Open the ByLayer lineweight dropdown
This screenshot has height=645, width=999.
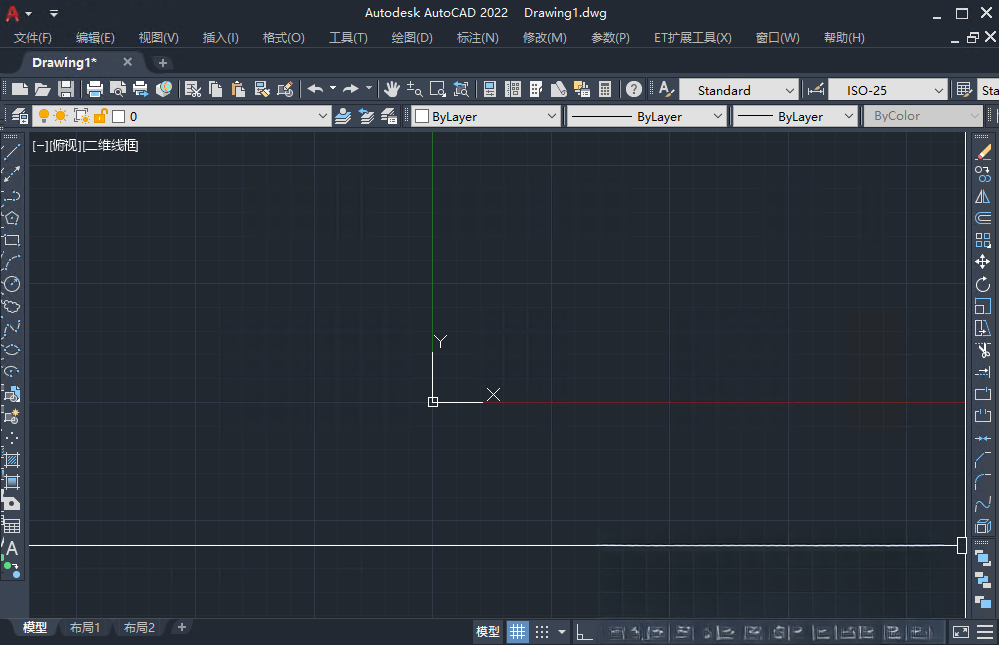pyautogui.click(x=848, y=116)
